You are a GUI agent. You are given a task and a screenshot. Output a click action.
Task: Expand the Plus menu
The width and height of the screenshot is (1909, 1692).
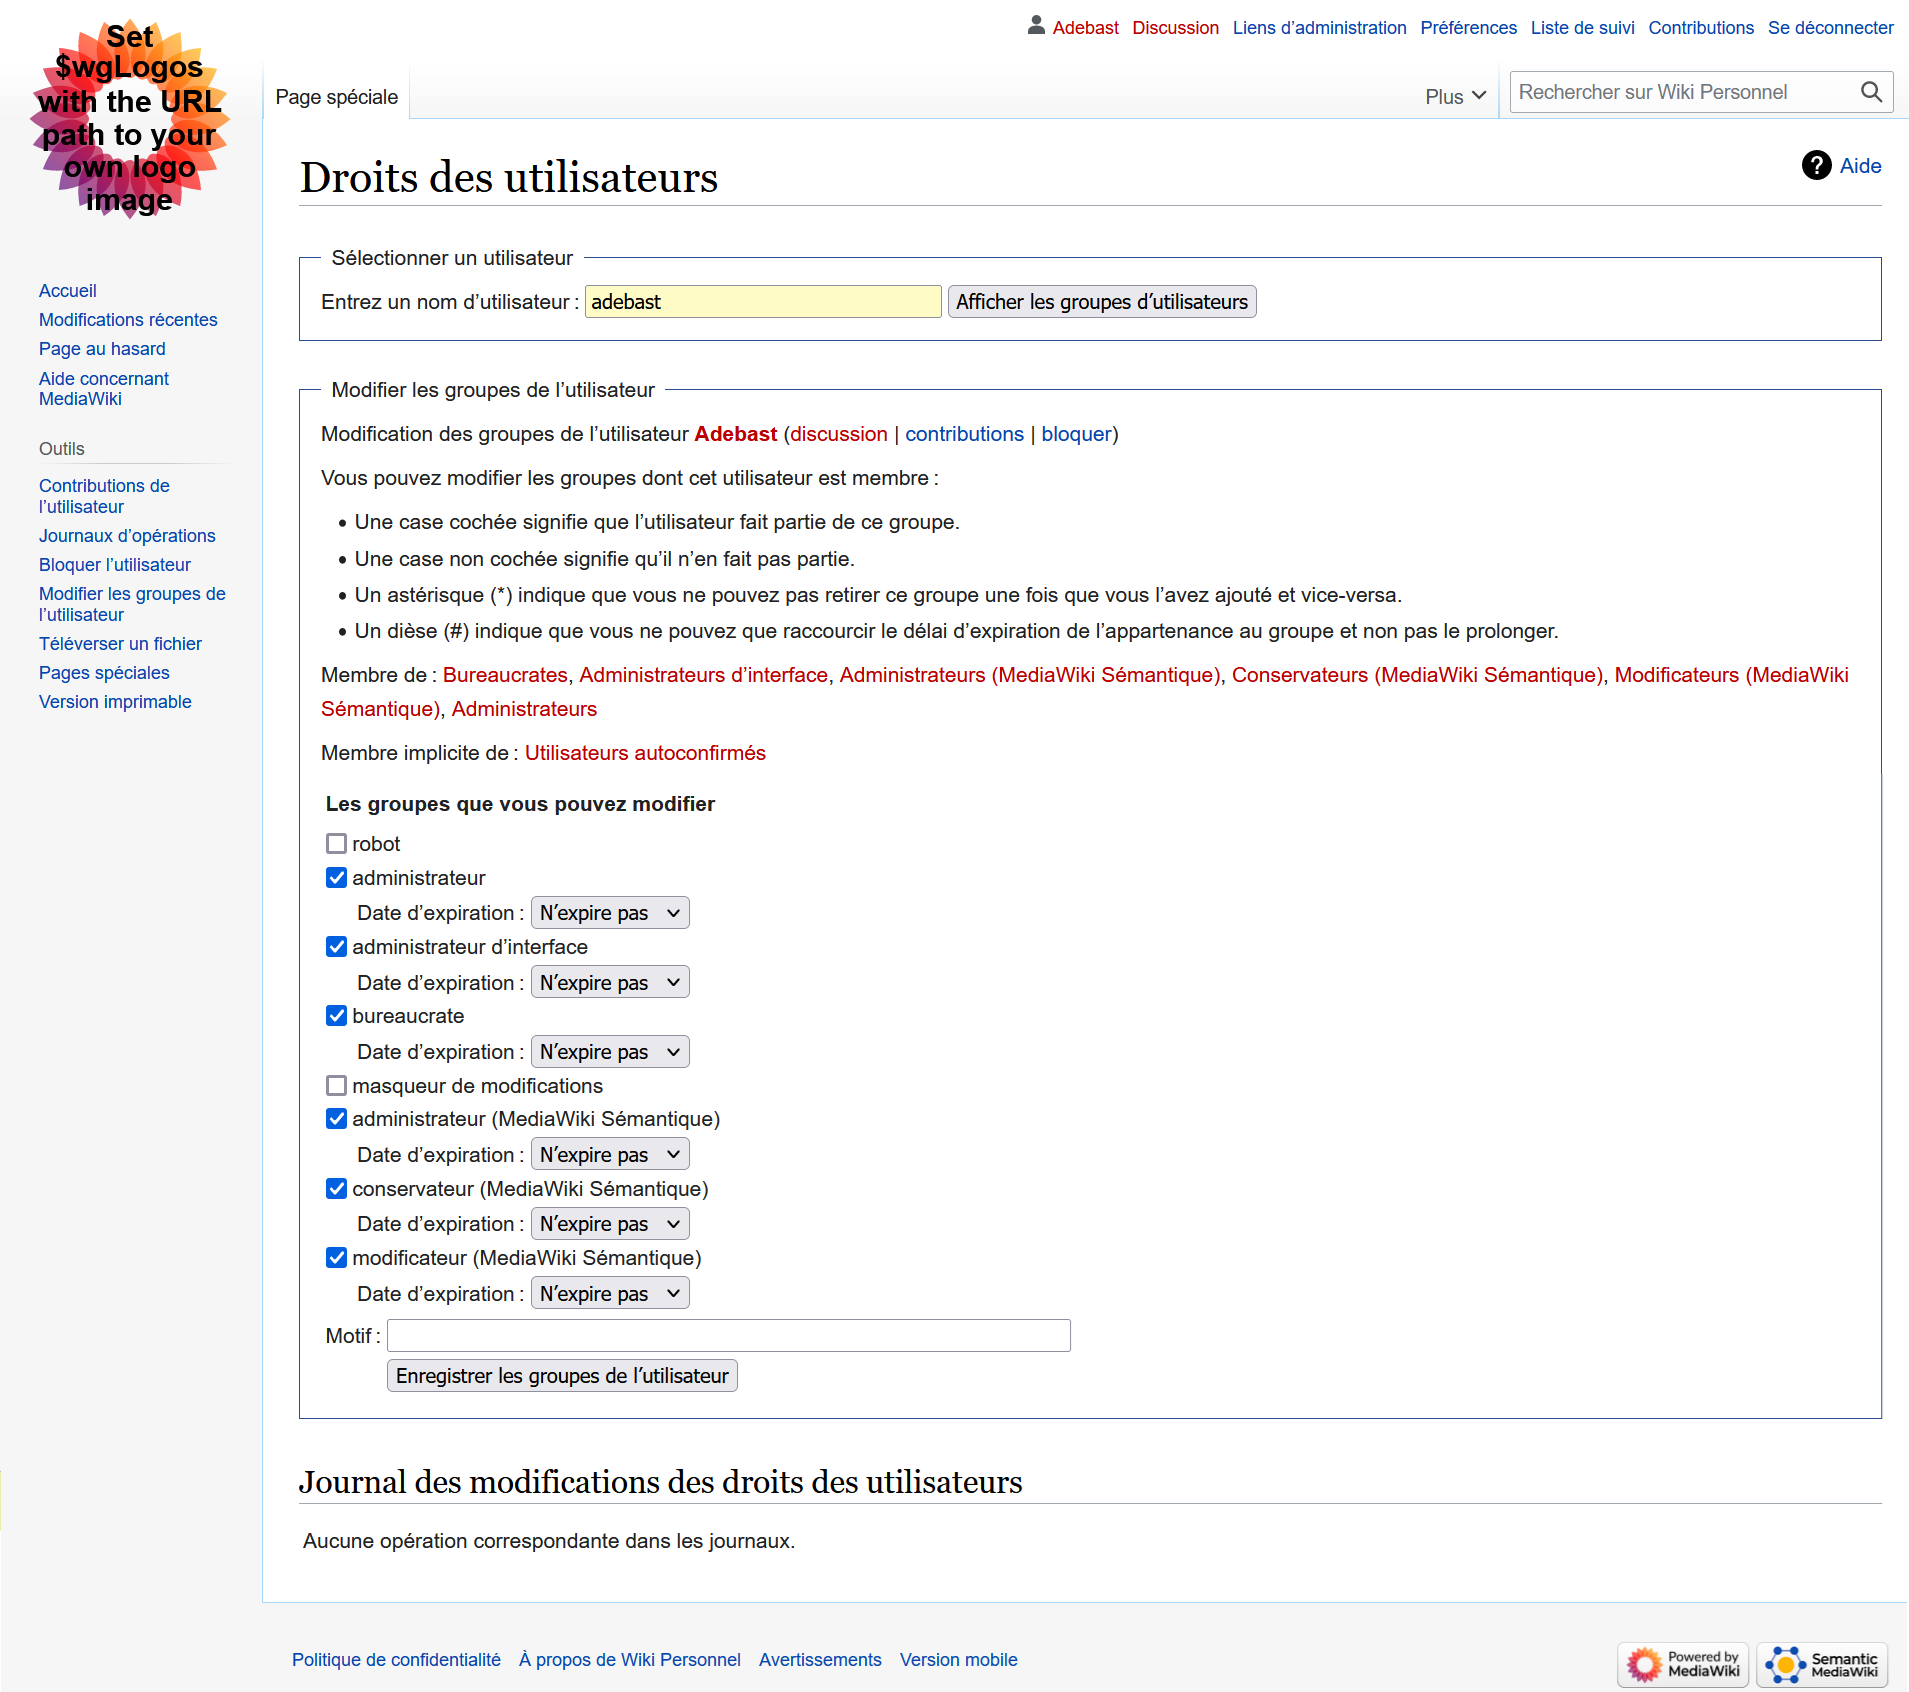pos(1456,96)
